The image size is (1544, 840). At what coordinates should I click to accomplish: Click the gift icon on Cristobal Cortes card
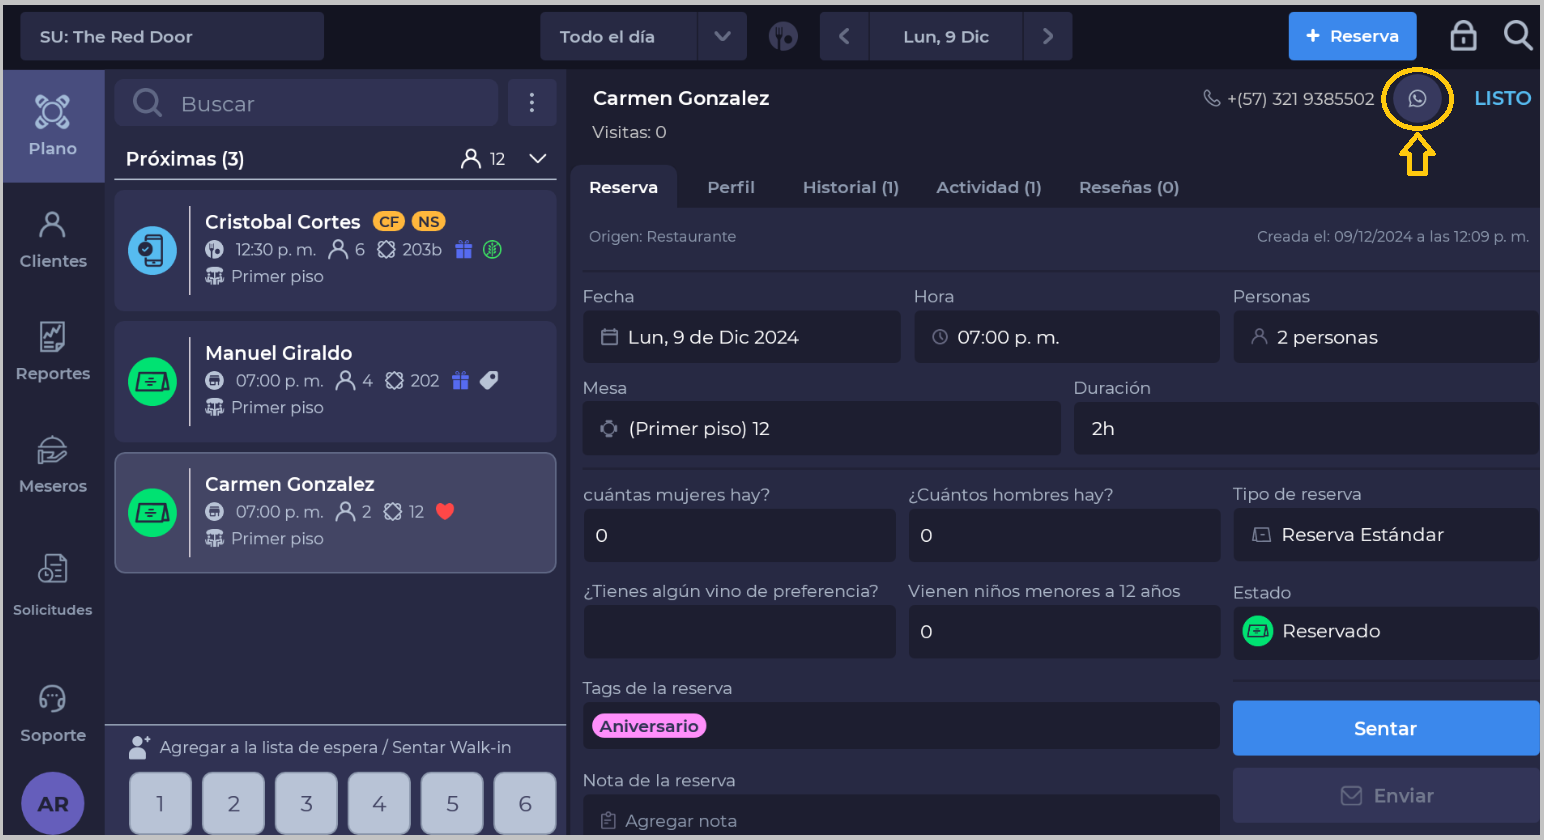pyautogui.click(x=463, y=249)
